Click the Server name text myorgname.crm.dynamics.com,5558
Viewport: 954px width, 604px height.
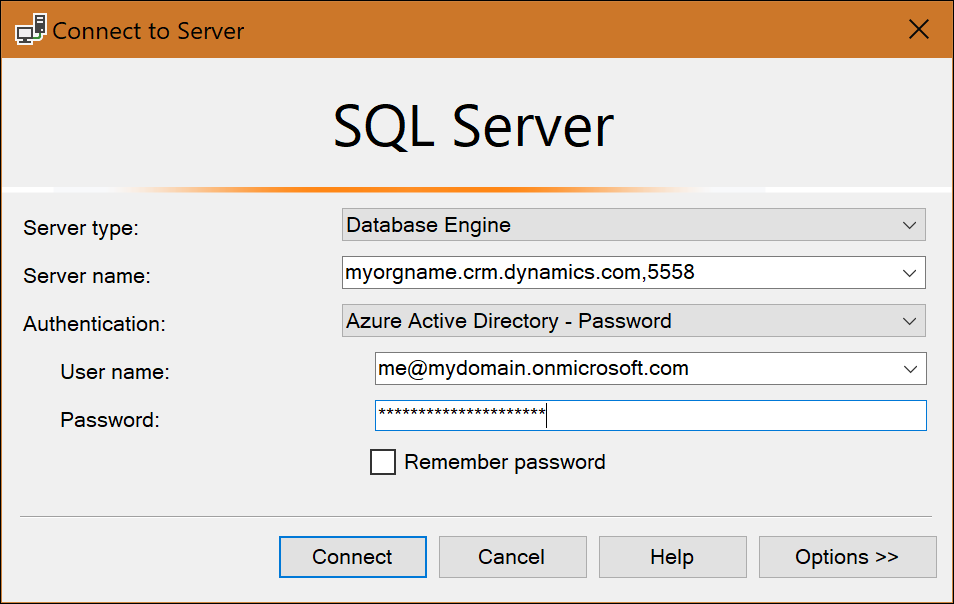tap(520, 272)
